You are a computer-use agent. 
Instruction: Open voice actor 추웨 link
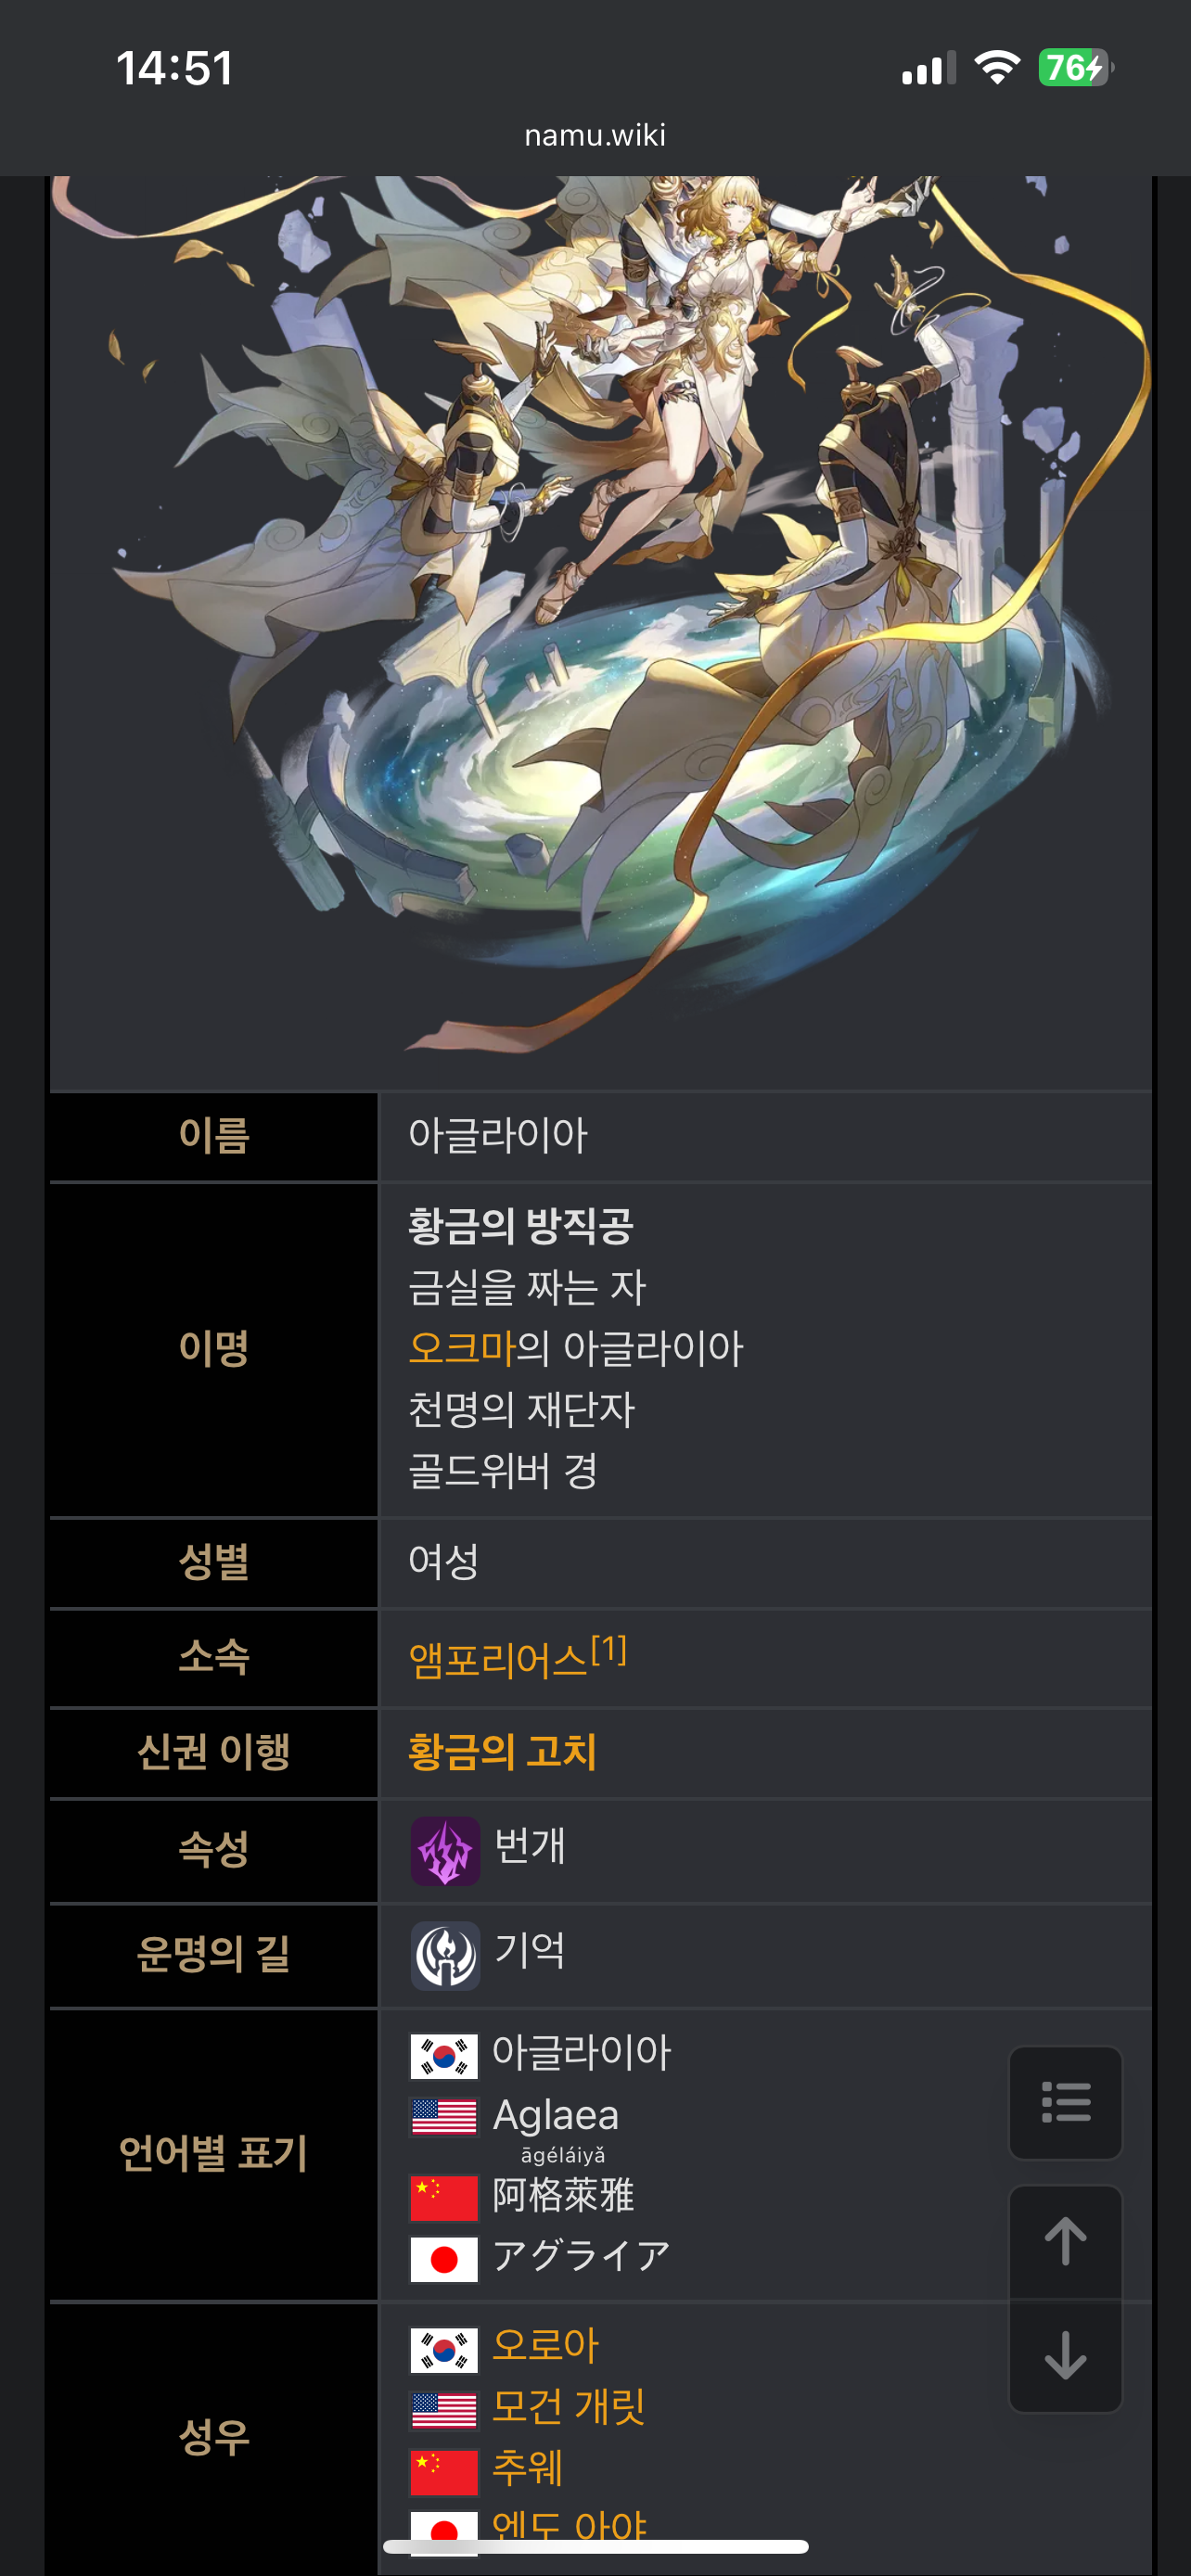(x=527, y=2467)
